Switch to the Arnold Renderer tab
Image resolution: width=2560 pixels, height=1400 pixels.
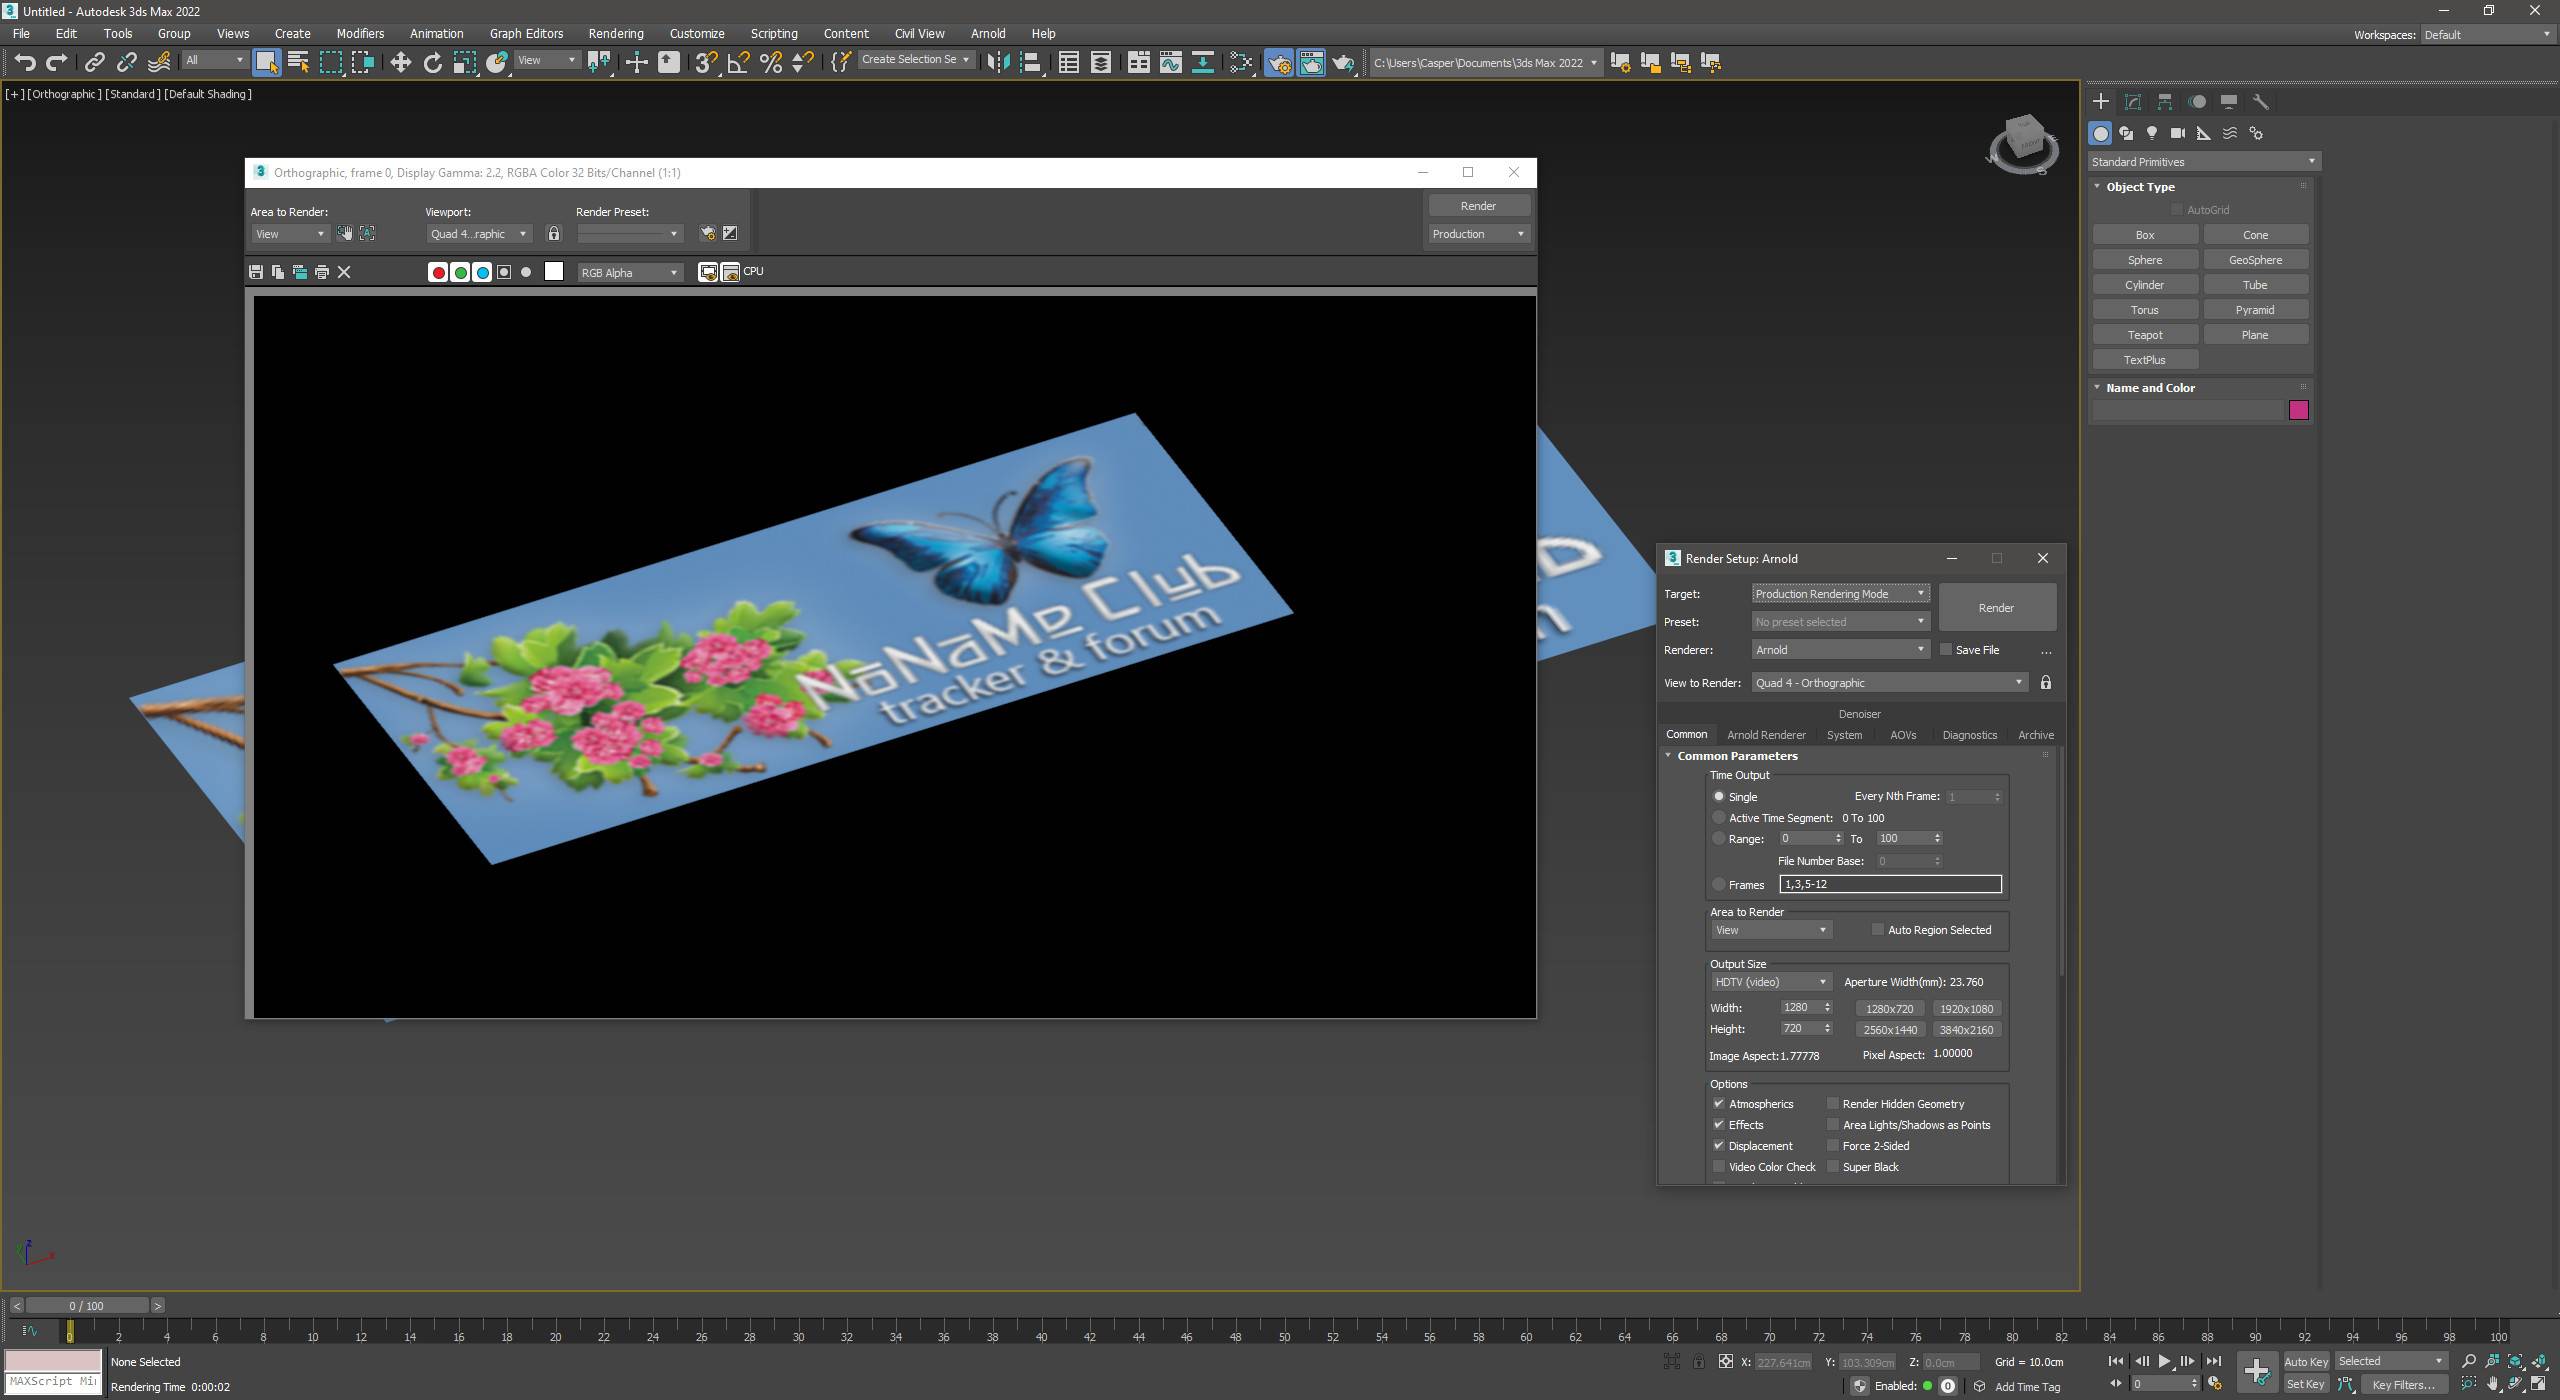(x=1766, y=735)
